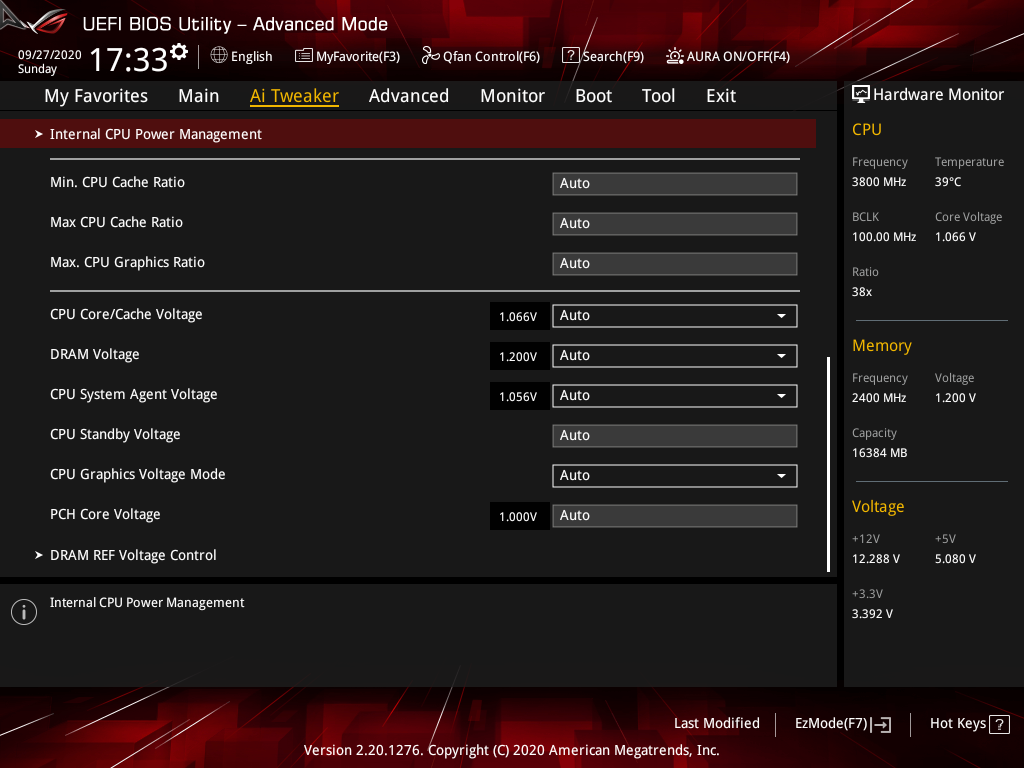This screenshot has width=1024, height=768.
Task: Click CPU Standby Voltage label
Action: 115,434
